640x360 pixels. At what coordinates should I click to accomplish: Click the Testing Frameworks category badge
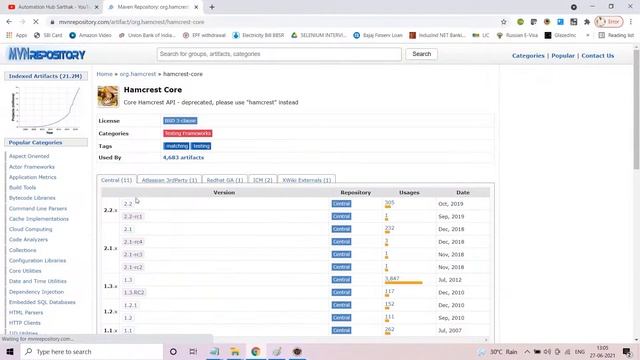tap(188, 133)
